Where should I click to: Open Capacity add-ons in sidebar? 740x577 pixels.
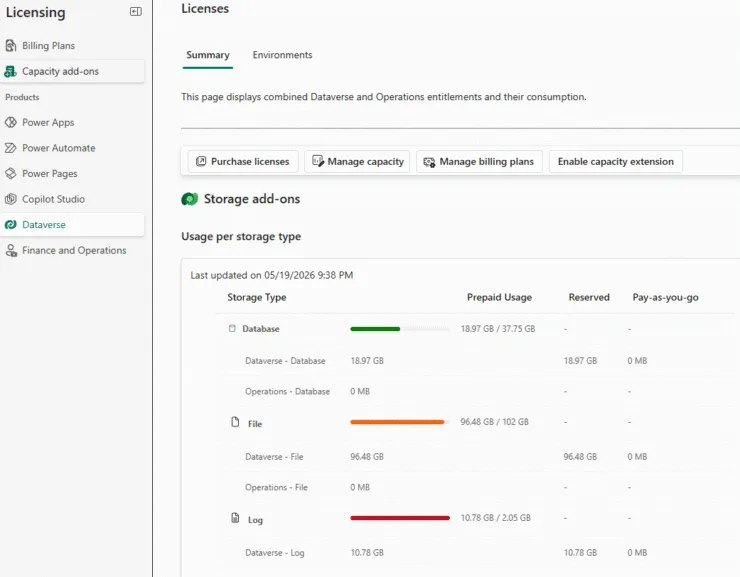tap(72, 71)
